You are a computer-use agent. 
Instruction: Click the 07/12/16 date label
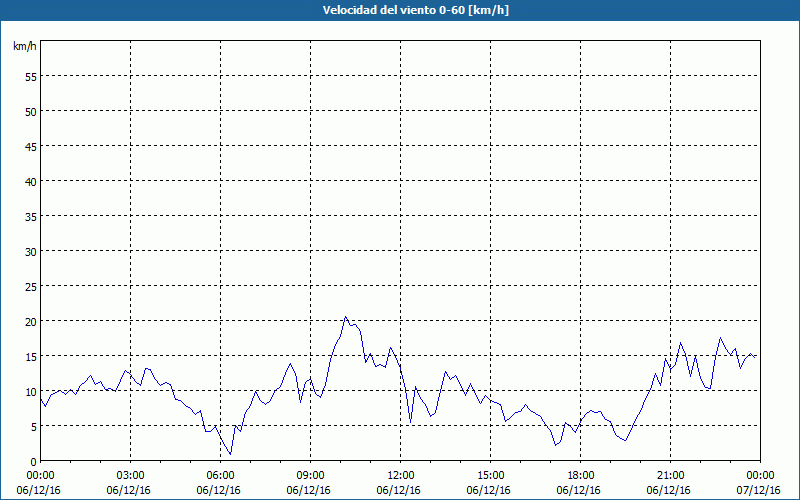(759, 490)
